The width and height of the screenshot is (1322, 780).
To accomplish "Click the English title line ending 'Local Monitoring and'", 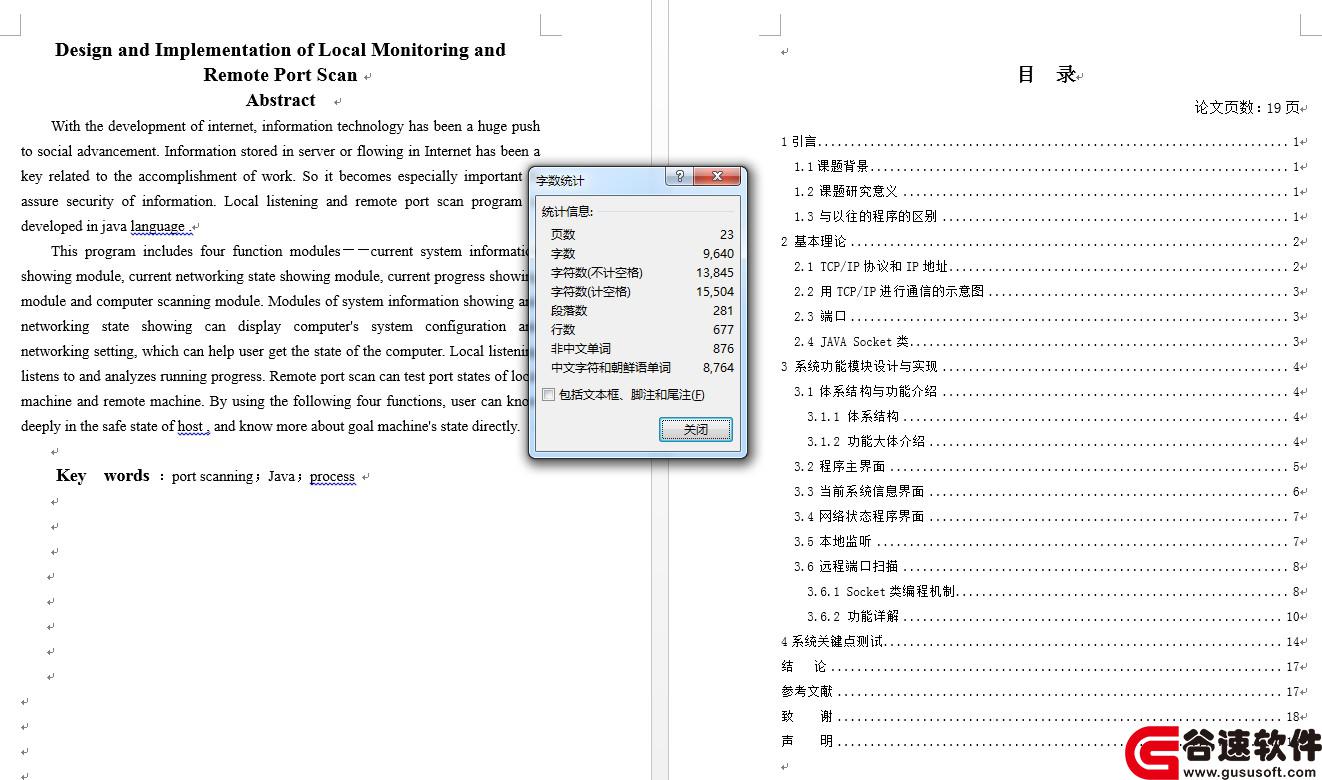I will coord(280,50).
